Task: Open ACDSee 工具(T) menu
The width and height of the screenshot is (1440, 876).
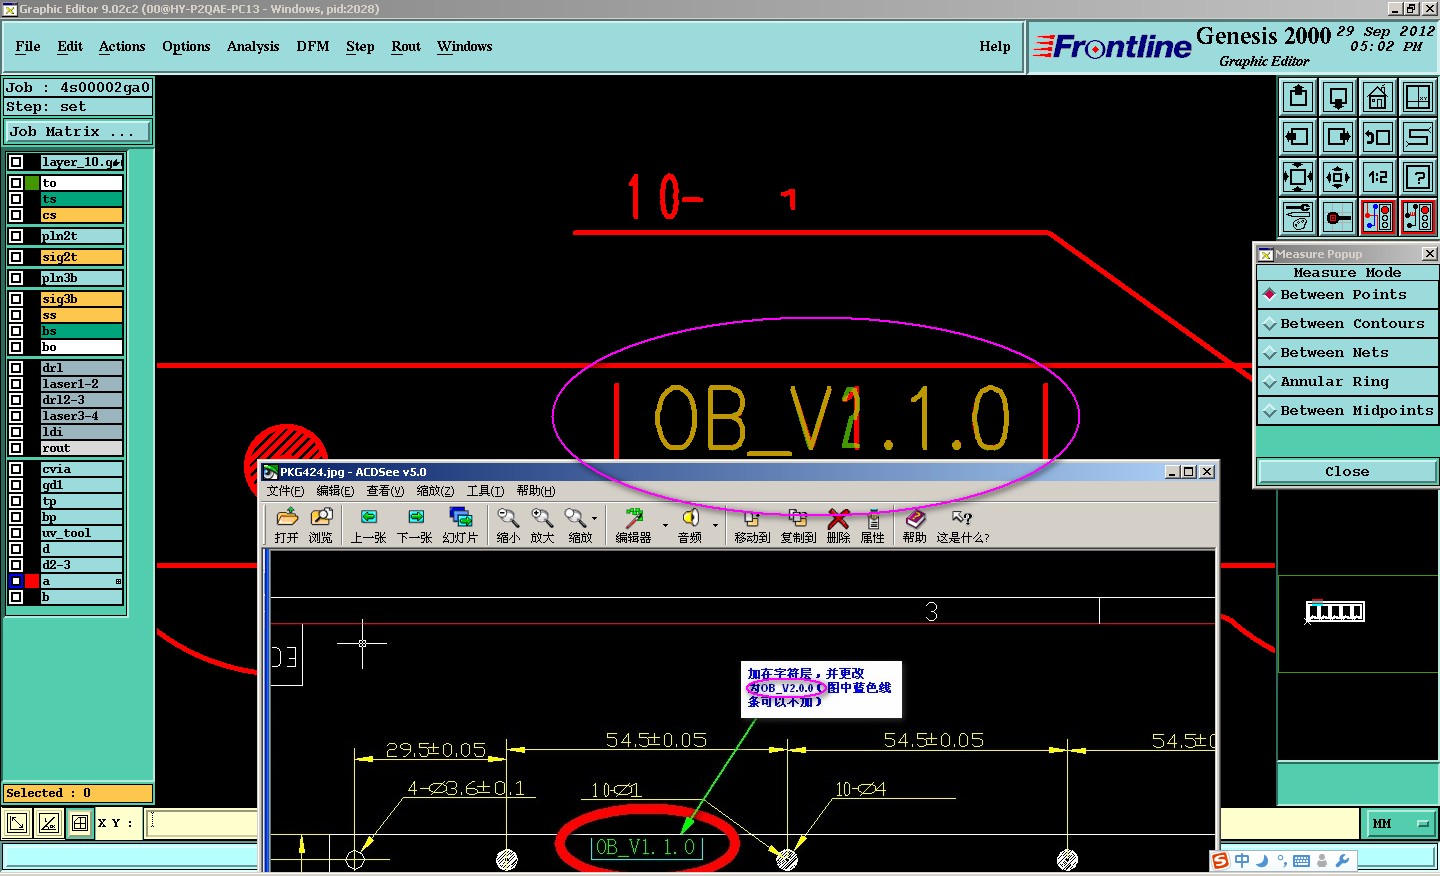Action: pos(485,491)
